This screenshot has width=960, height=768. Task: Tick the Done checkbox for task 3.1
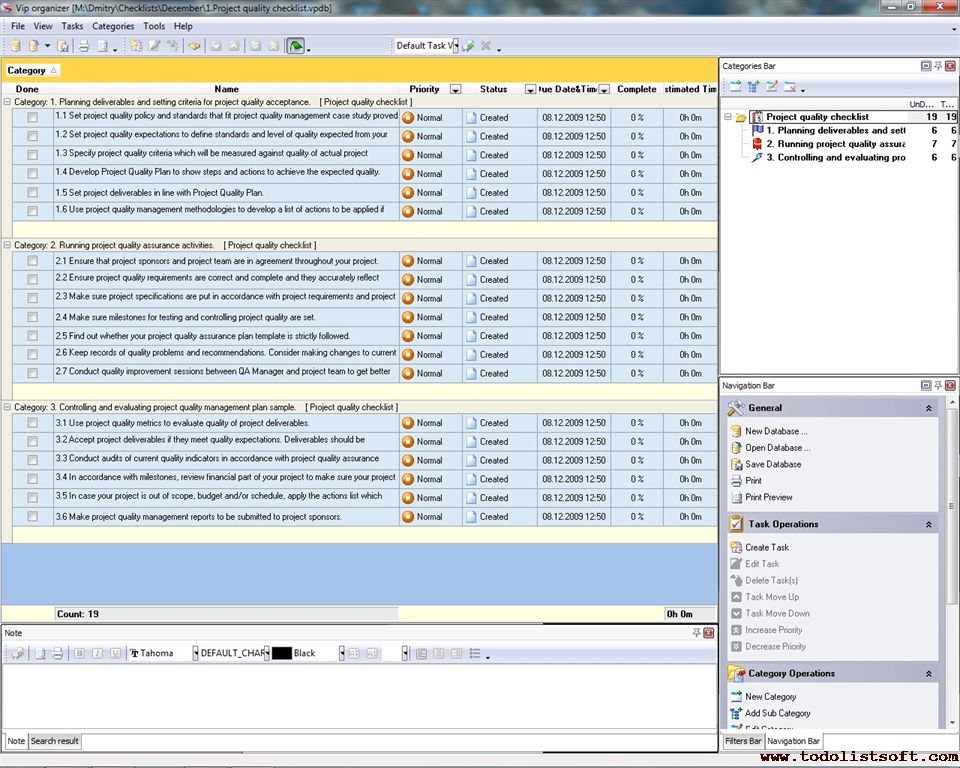(x=32, y=423)
